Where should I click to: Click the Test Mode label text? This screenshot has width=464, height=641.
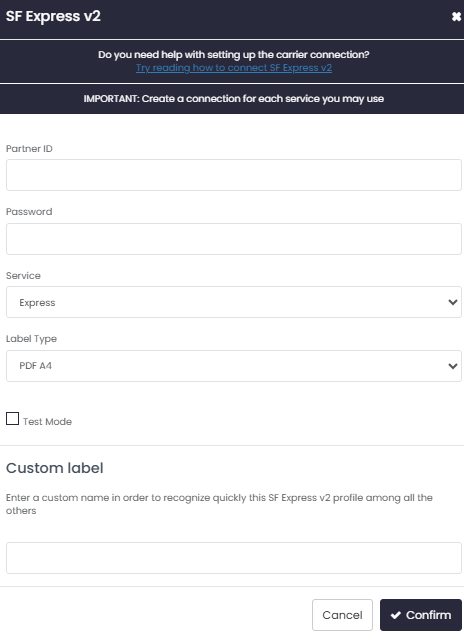pyautogui.click(x=47, y=421)
